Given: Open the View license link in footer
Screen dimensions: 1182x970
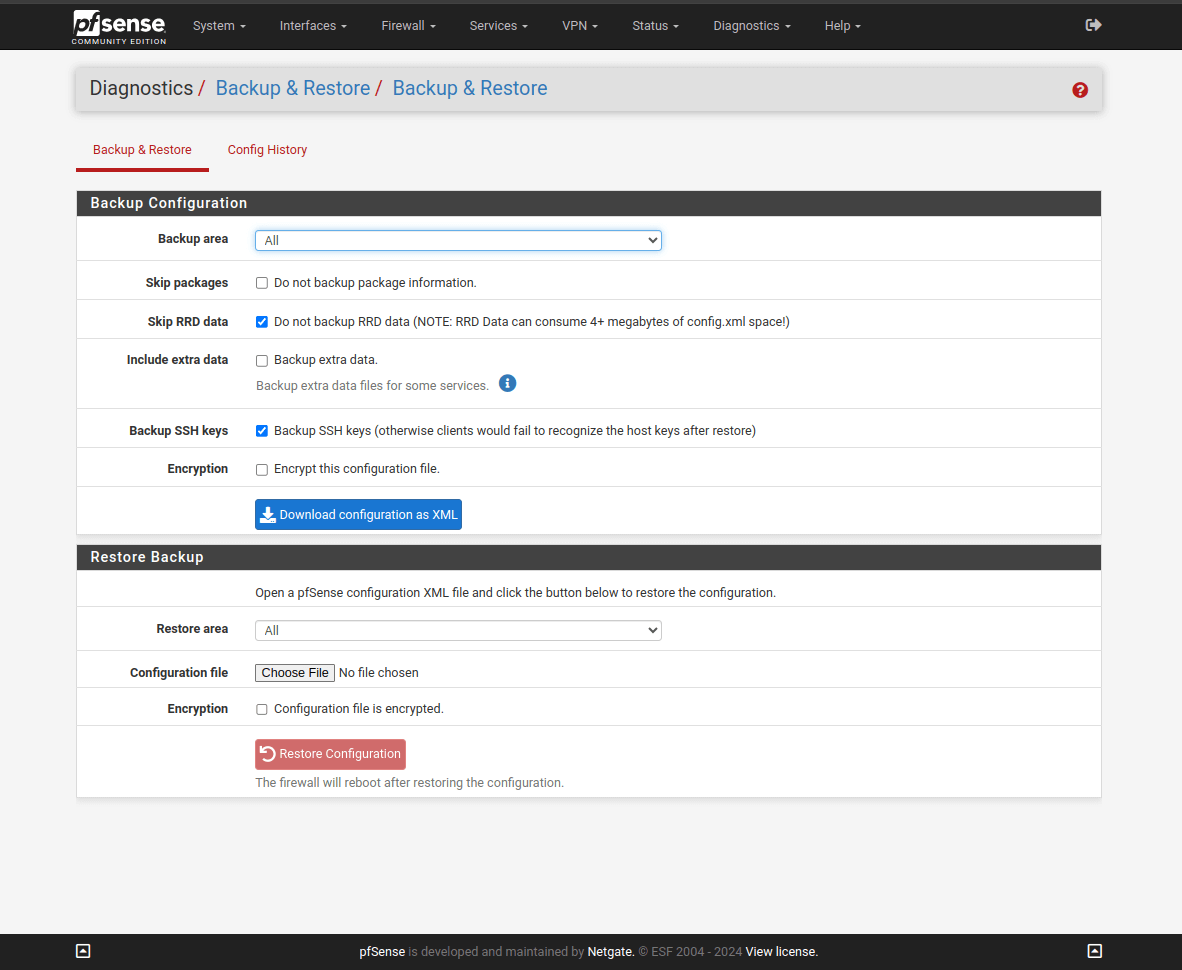Looking at the screenshot, I should point(781,952).
